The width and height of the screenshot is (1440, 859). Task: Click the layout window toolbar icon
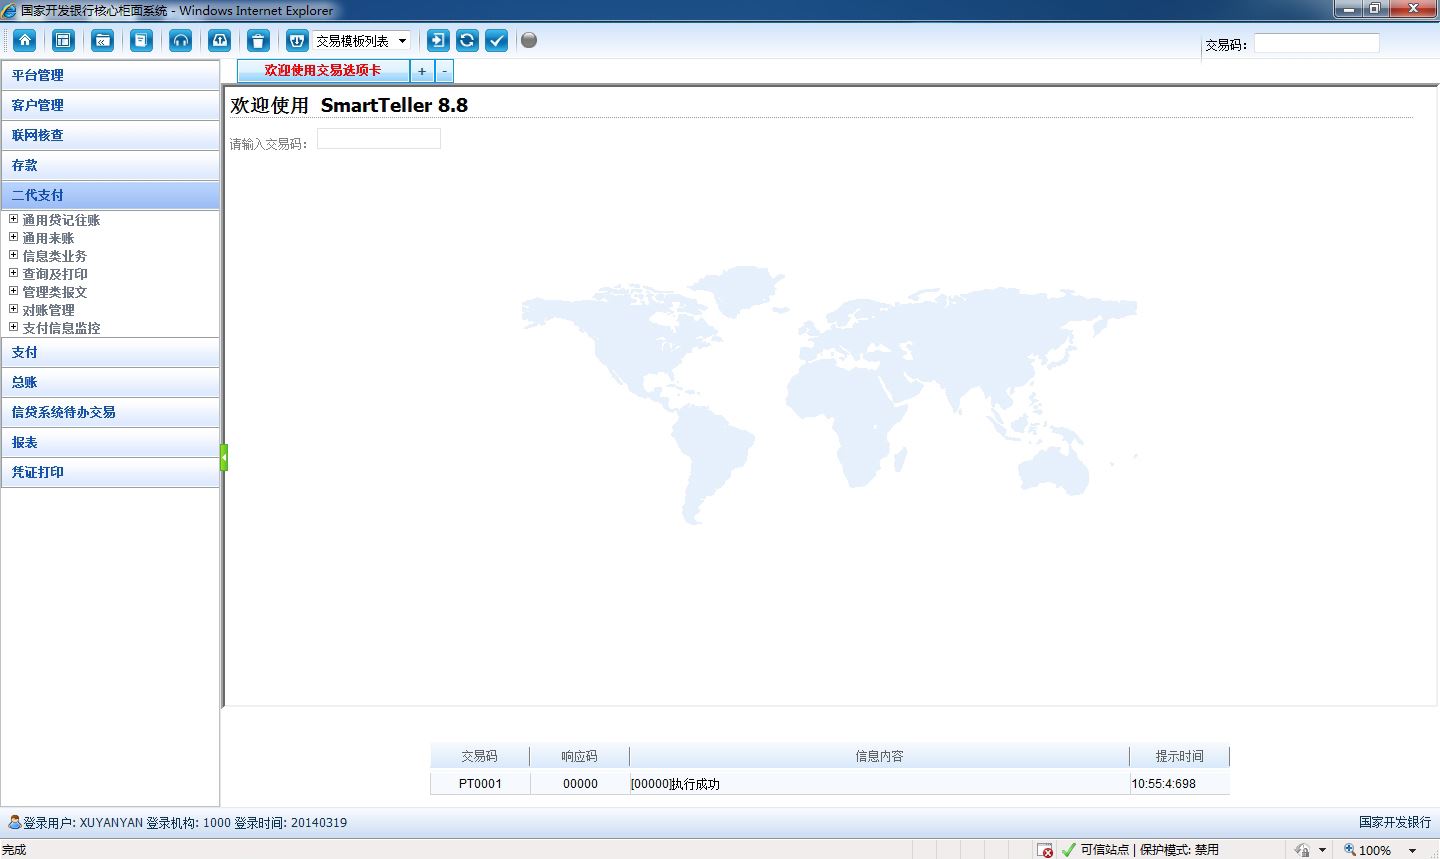pyautogui.click(x=63, y=40)
